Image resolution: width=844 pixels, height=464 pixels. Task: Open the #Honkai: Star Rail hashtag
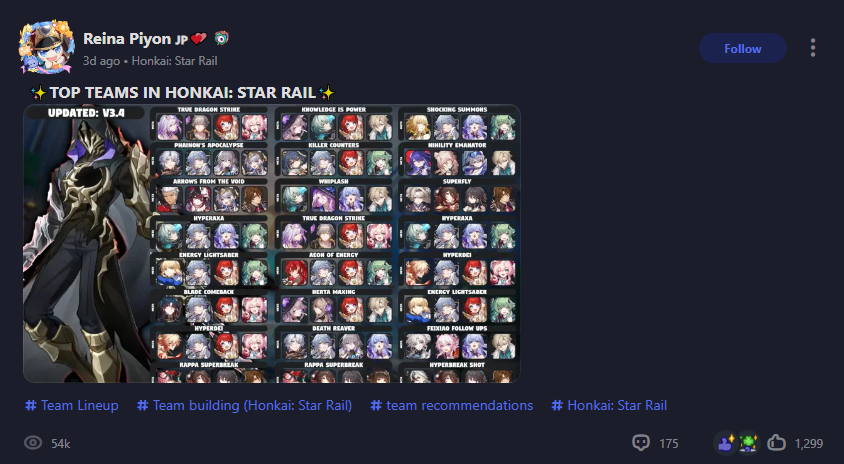tap(609, 405)
